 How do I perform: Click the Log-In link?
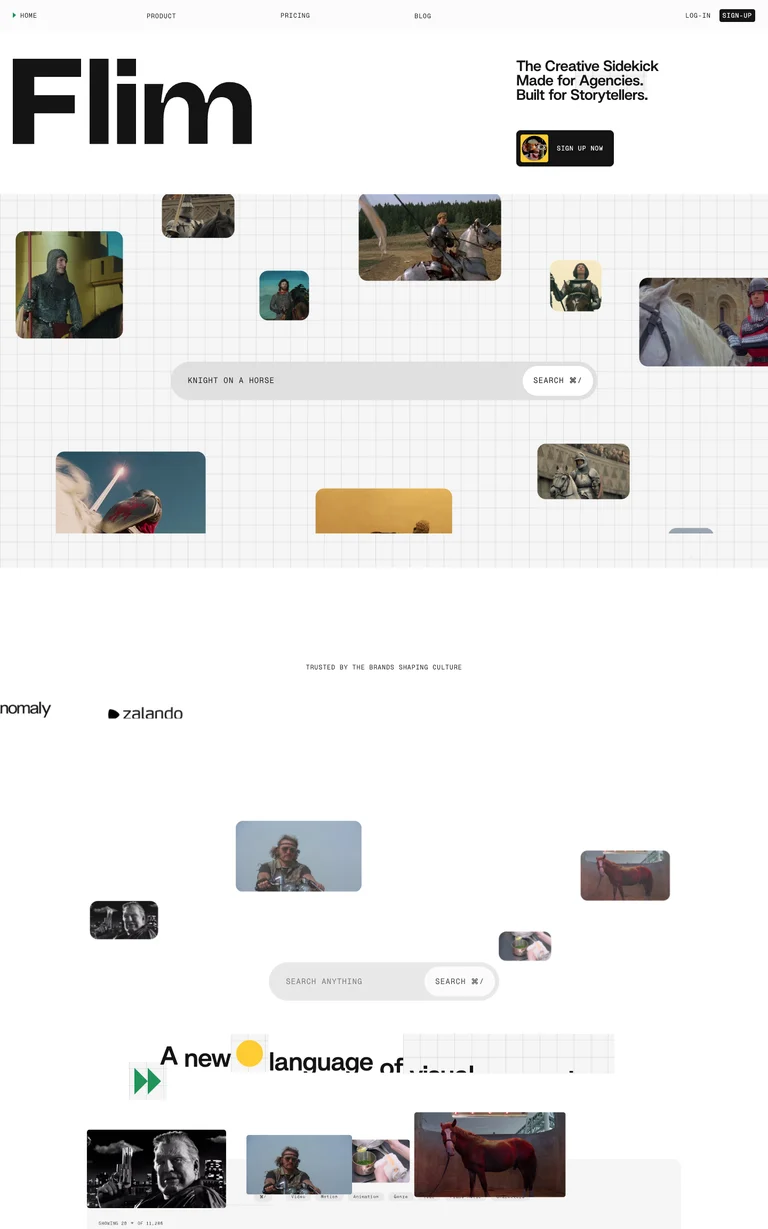(698, 16)
